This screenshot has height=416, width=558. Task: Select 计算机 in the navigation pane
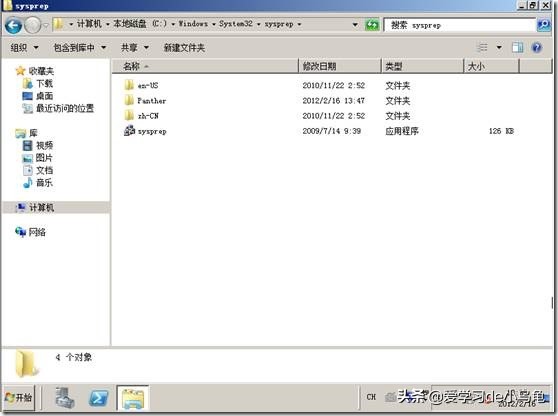(56, 207)
